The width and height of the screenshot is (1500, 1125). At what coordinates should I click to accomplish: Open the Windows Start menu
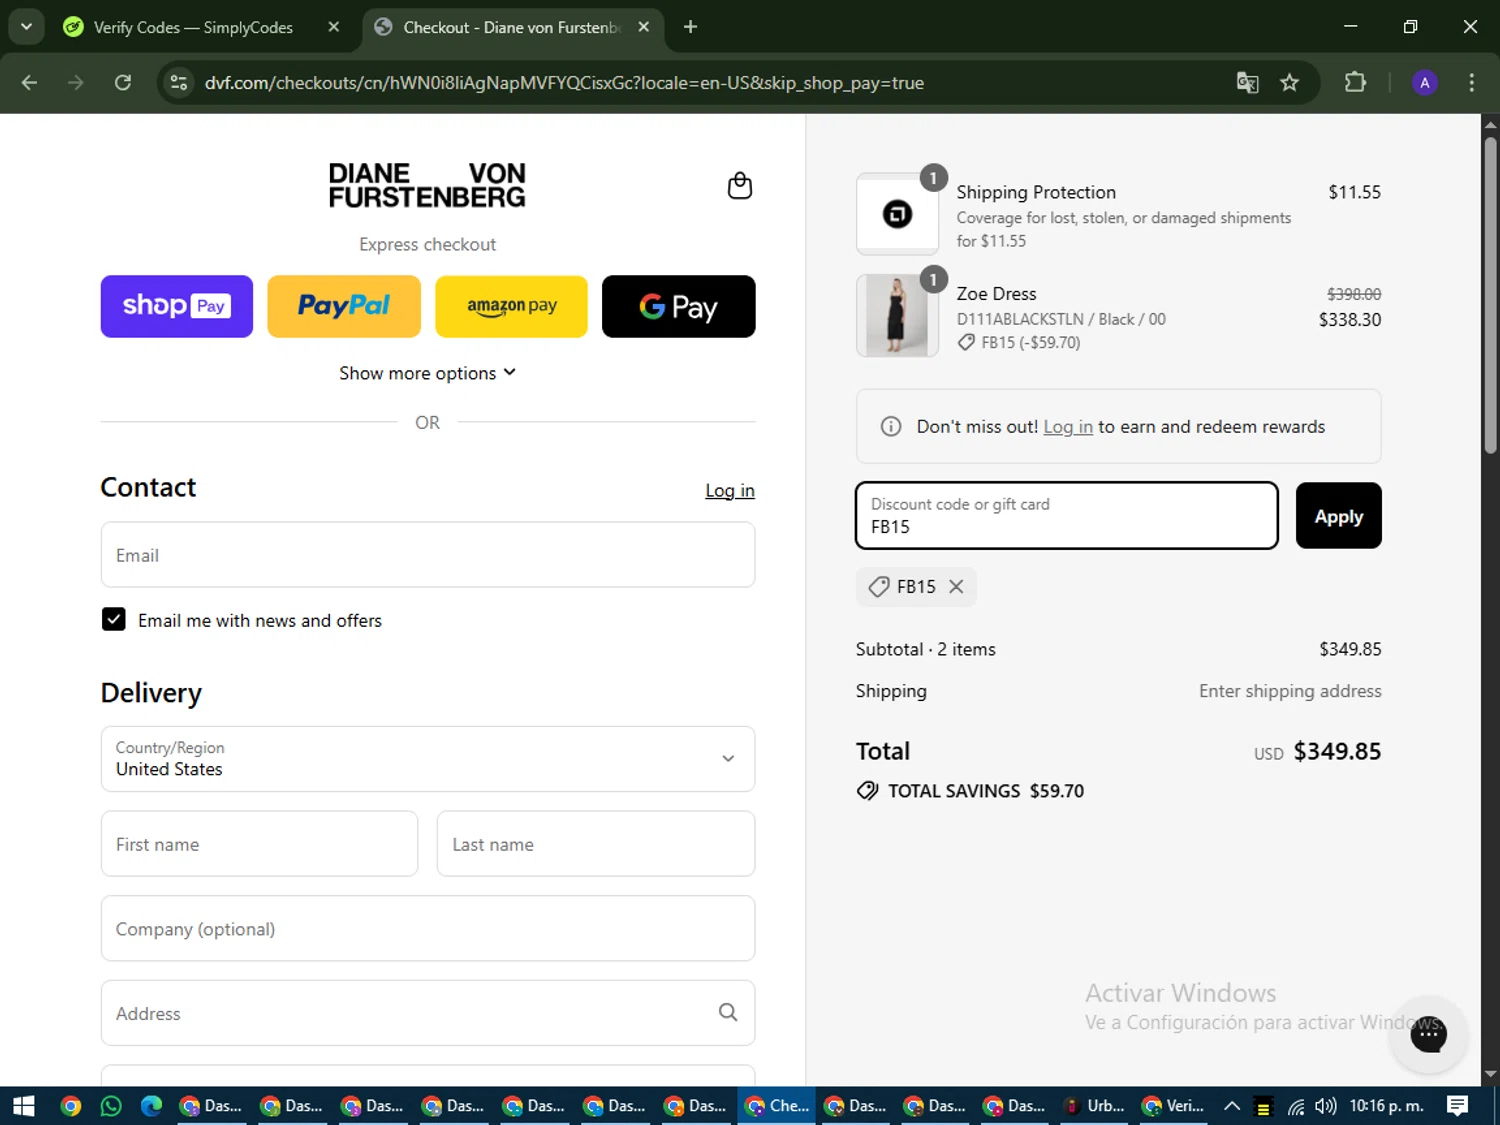pyautogui.click(x=24, y=1106)
